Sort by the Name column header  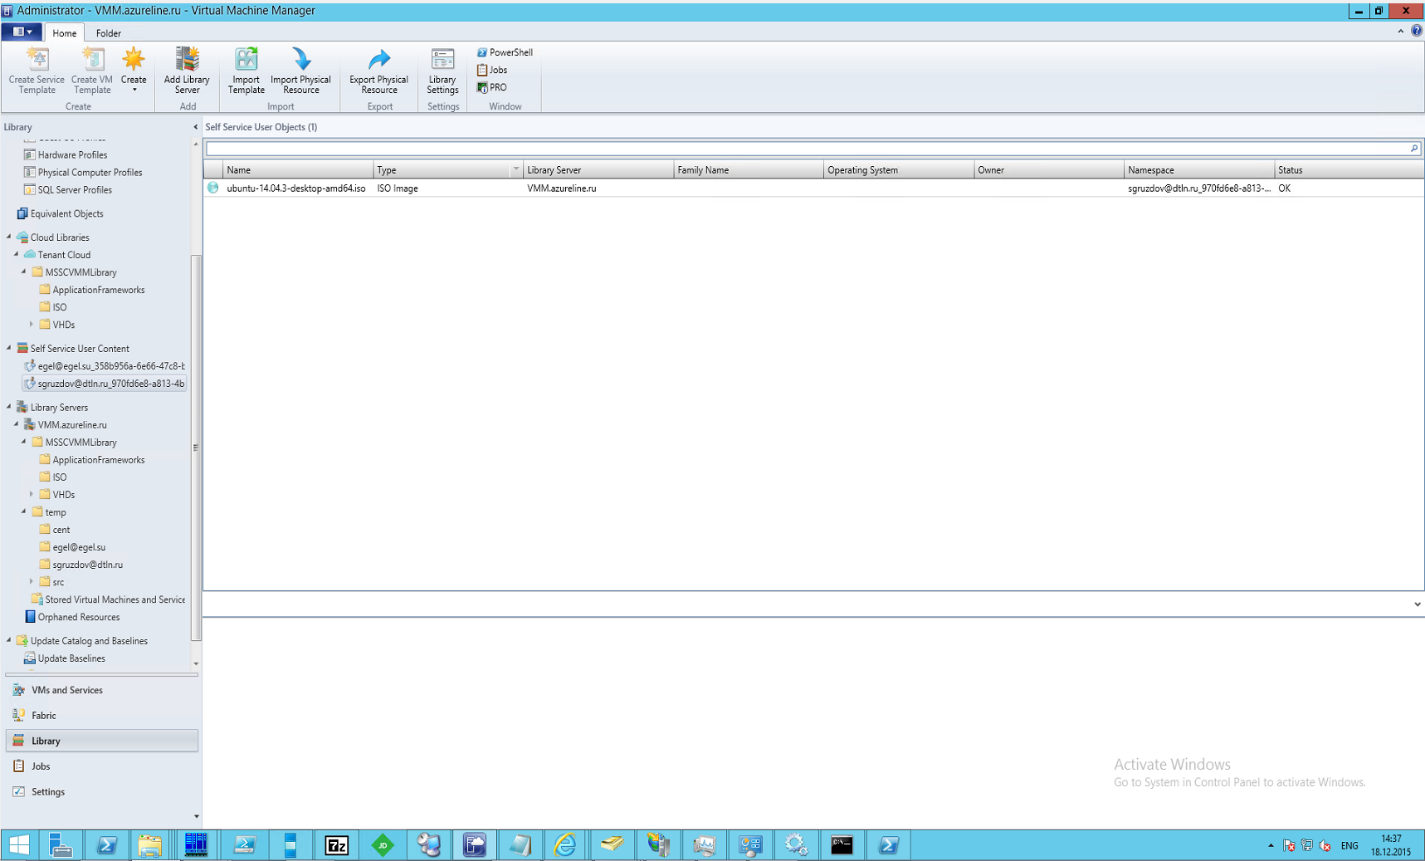pyautogui.click(x=298, y=170)
